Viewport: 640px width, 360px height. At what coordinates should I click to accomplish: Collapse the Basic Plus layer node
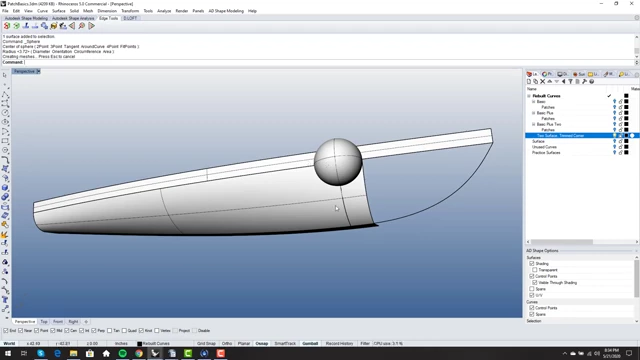click(x=533, y=113)
